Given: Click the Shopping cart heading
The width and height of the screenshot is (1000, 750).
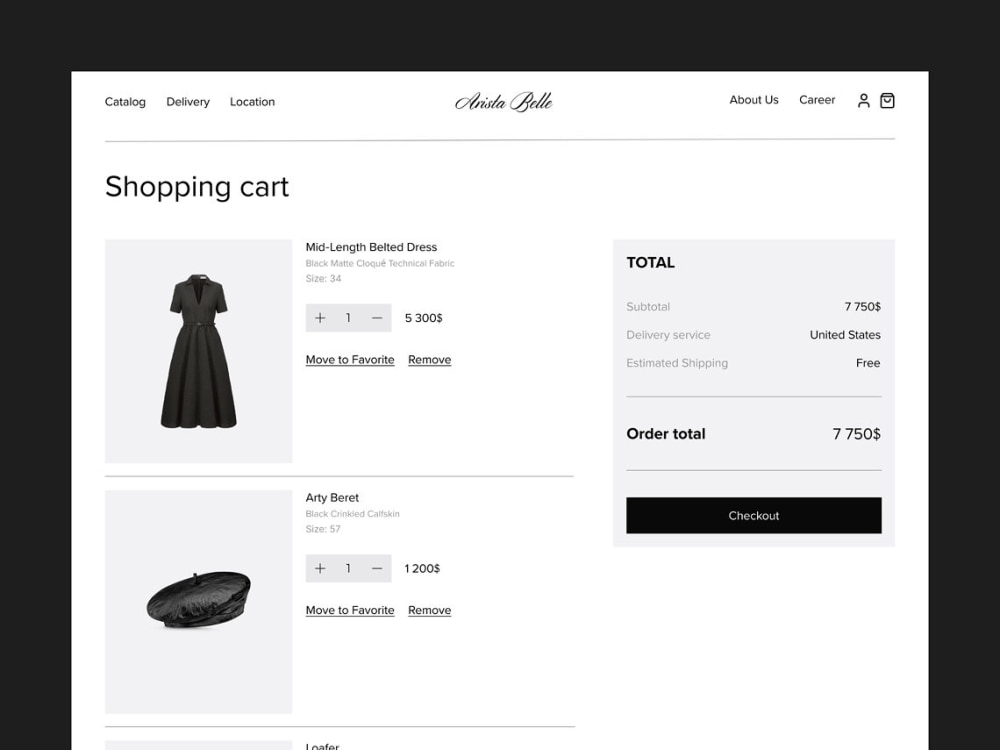Looking at the screenshot, I should 197,187.
